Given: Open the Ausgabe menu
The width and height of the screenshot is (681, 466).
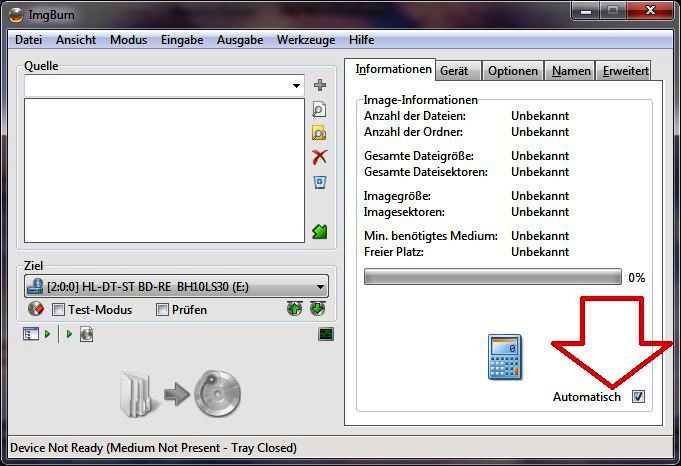Looking at the screenshot, I should [x=240, y=40].
